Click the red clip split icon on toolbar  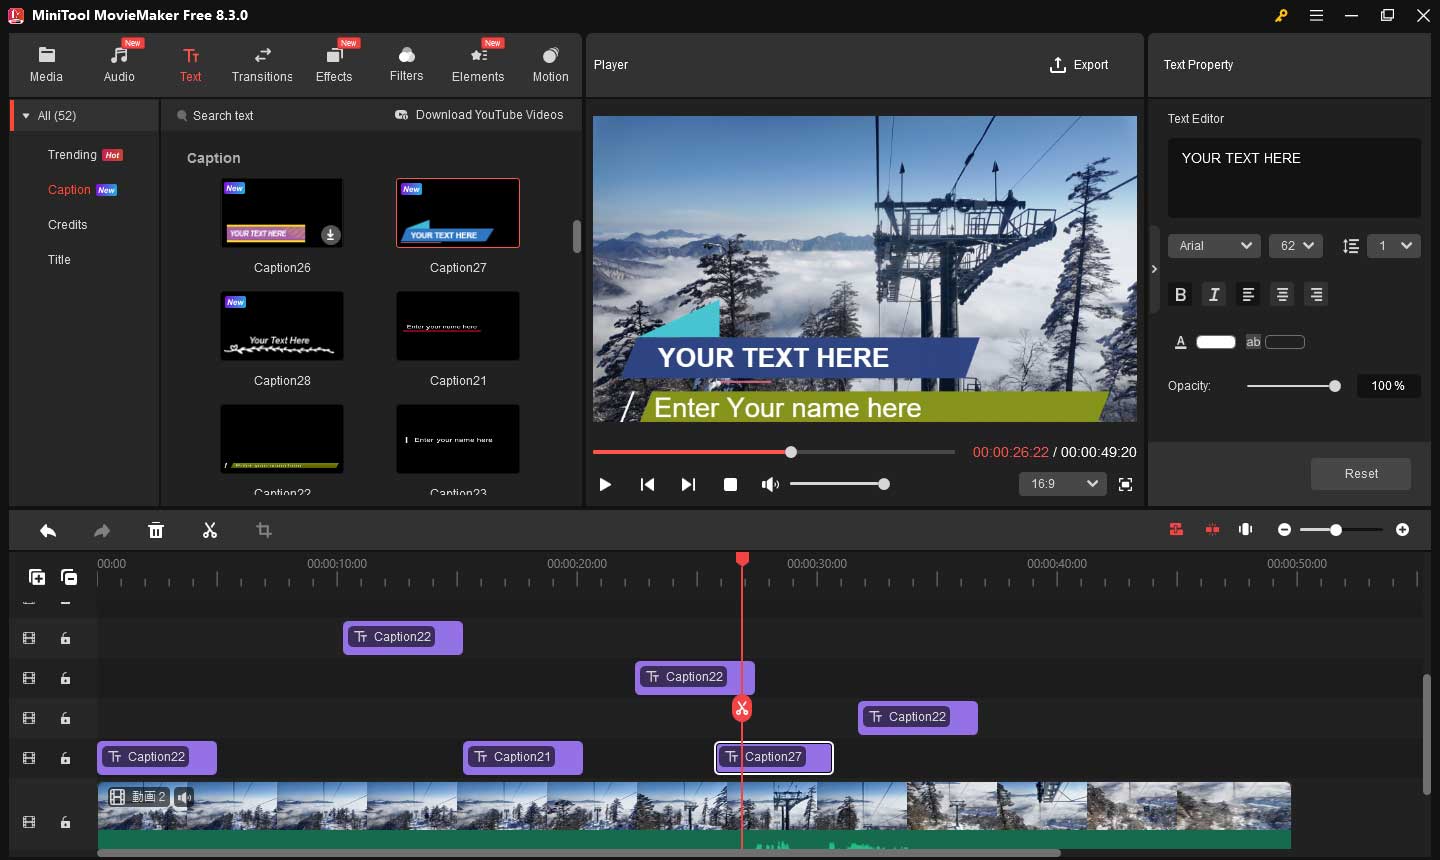point(1212,530)
